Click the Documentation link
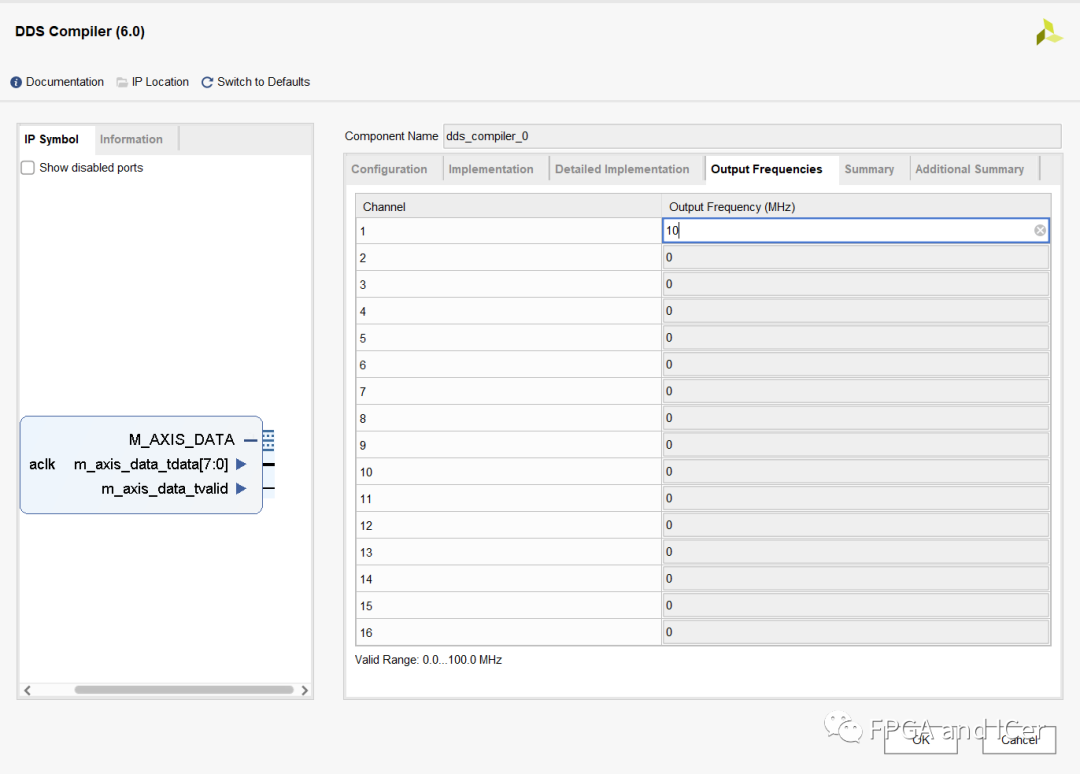Viewport: 1080px width, 774px height. [x=65, y=82]
